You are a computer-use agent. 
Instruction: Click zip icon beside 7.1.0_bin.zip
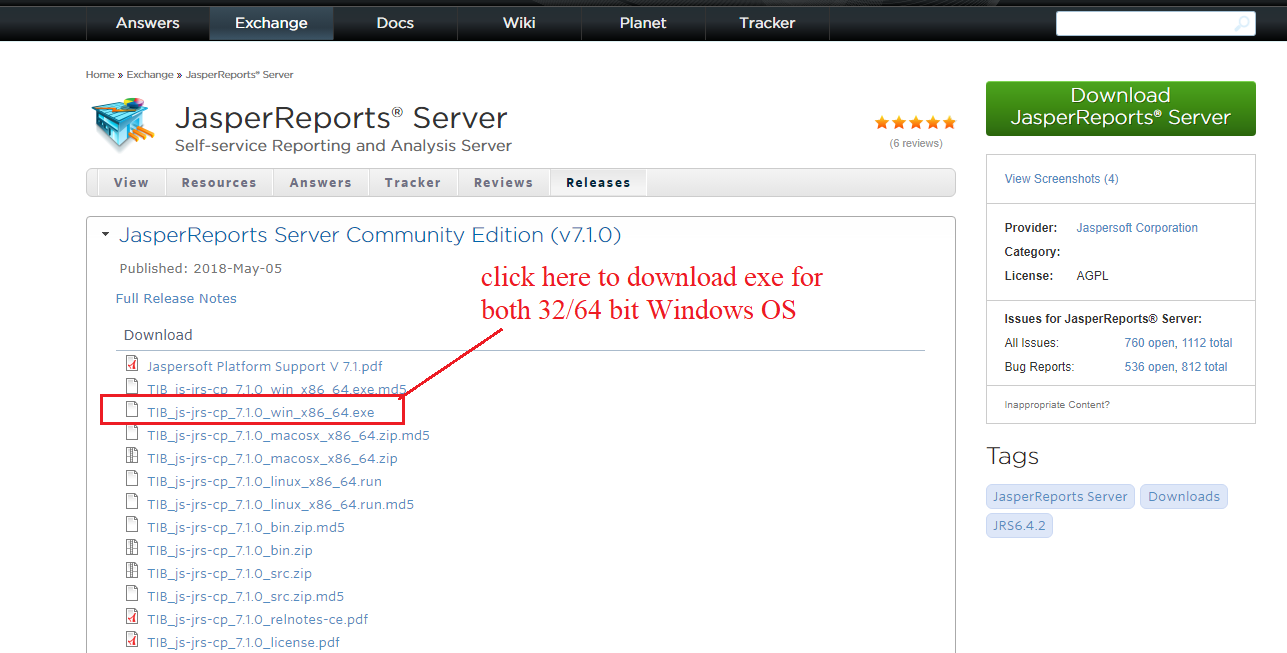132,549
